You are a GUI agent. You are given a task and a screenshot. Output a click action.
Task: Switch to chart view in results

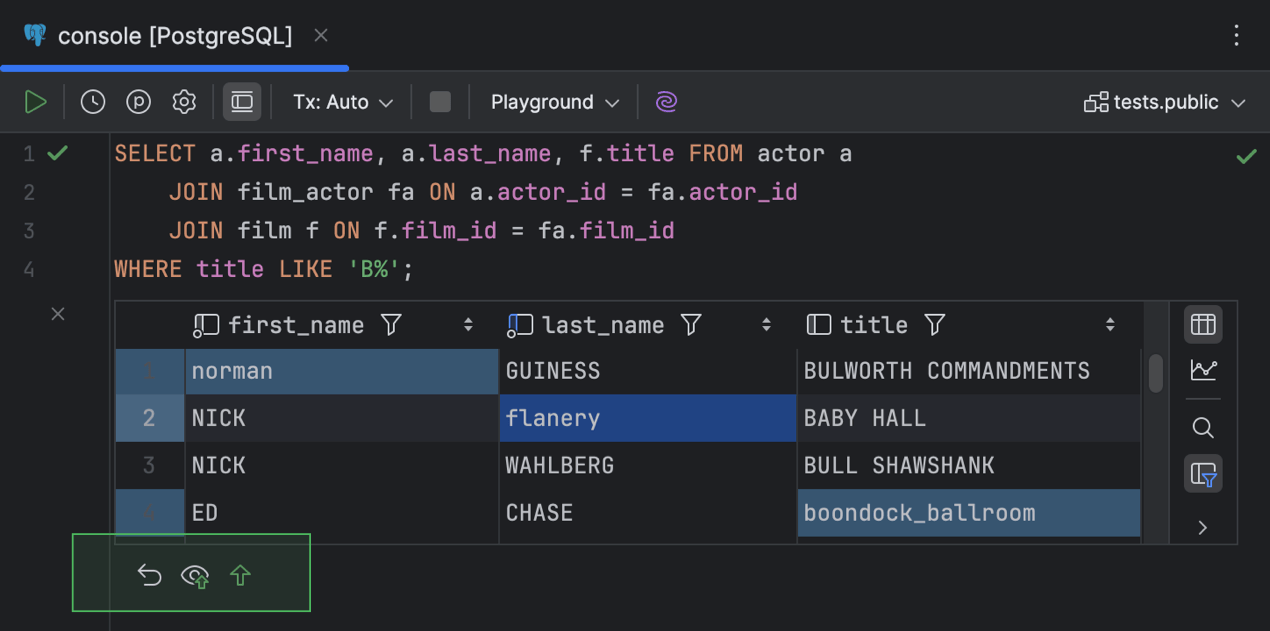point(1203,371)
